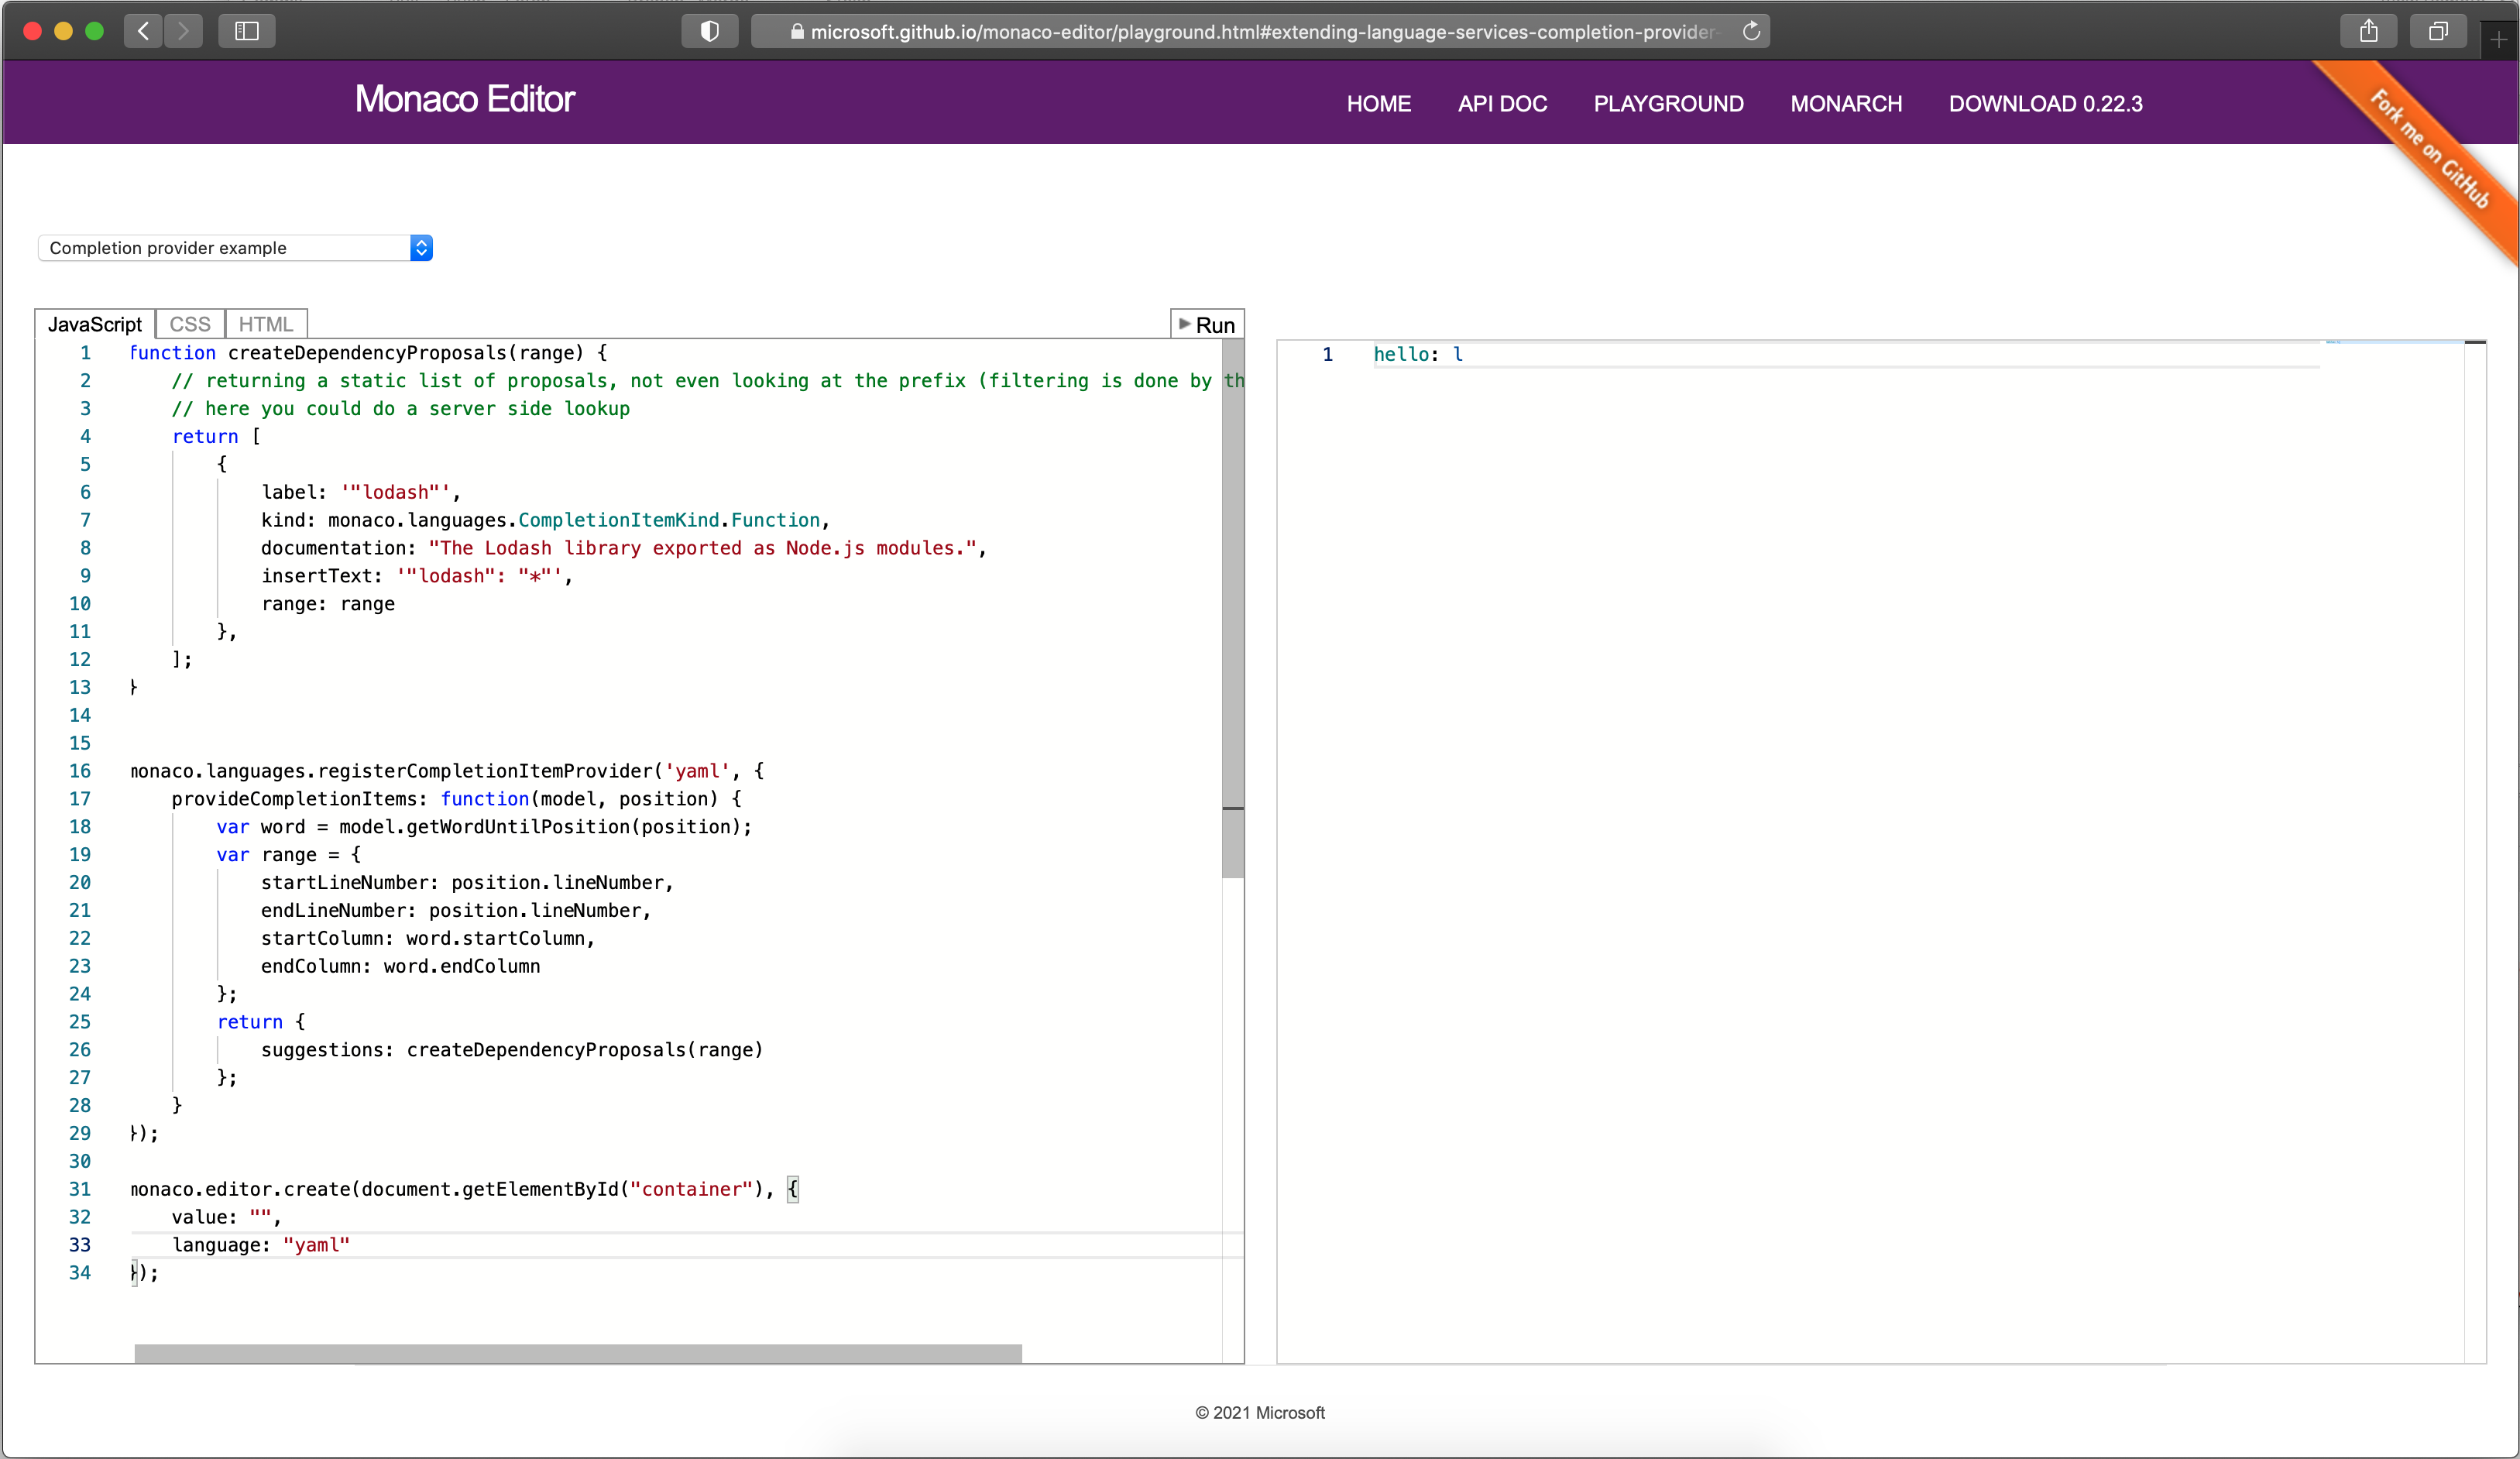Viewport: 2520px width, 1459px height.
Task: Click 'suggestions: createDependencyProposals(range)' line
Action: [x=512, y=1049]
